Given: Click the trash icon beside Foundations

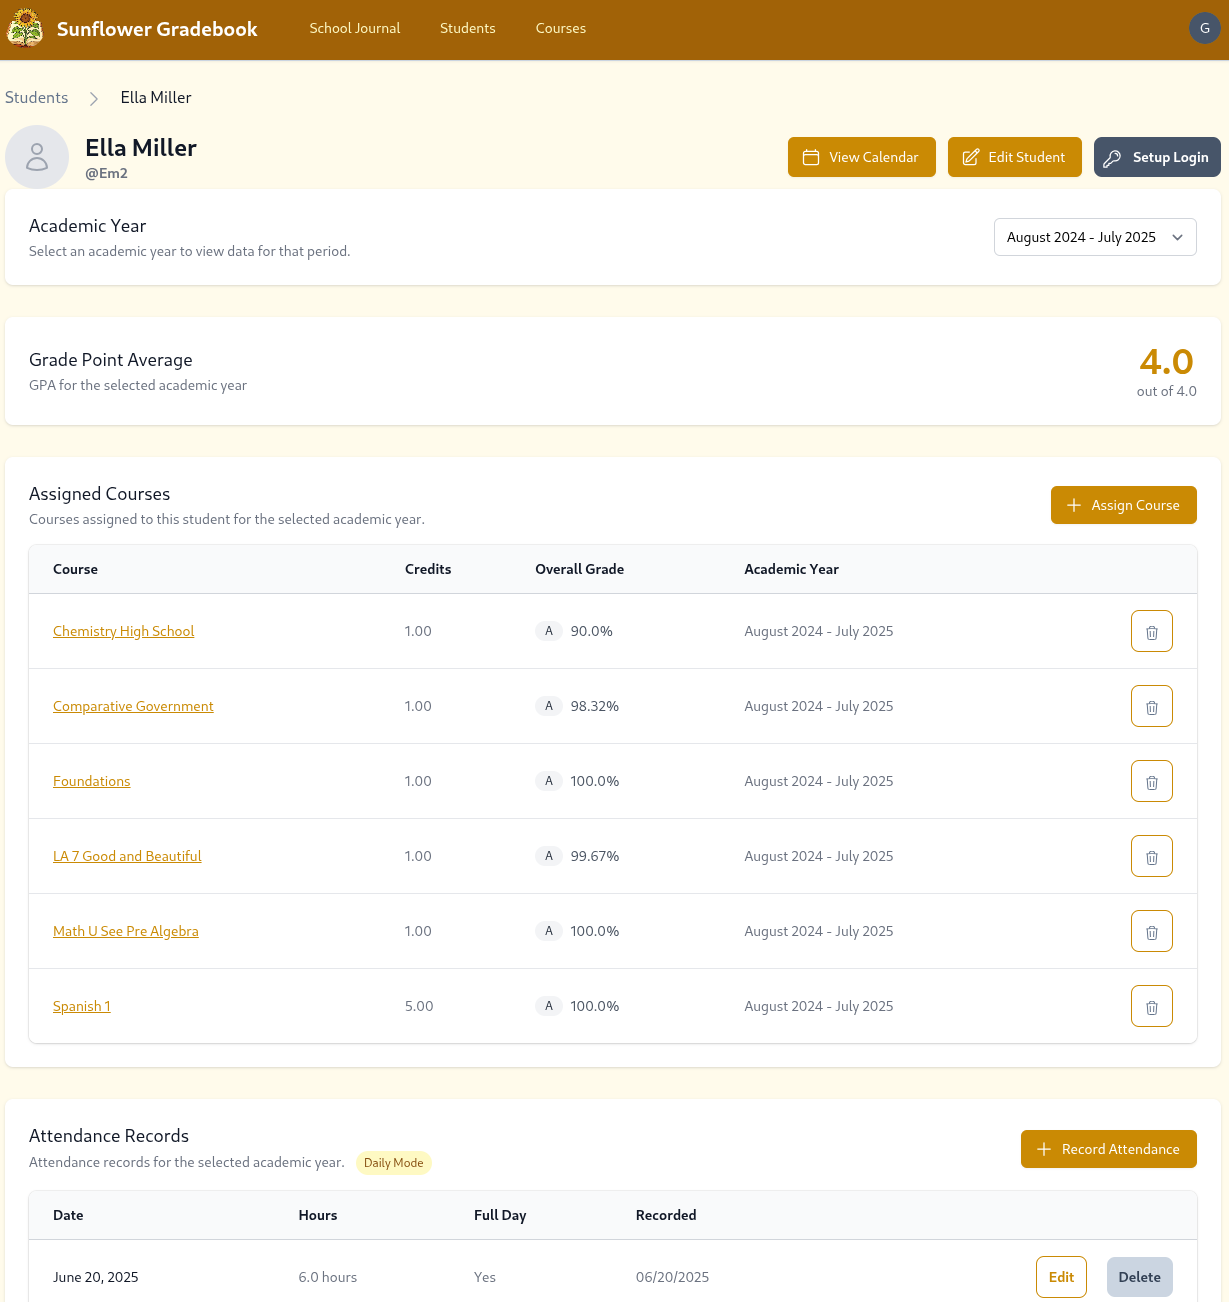Looking at the screenshot, I should click(1151, 781).
